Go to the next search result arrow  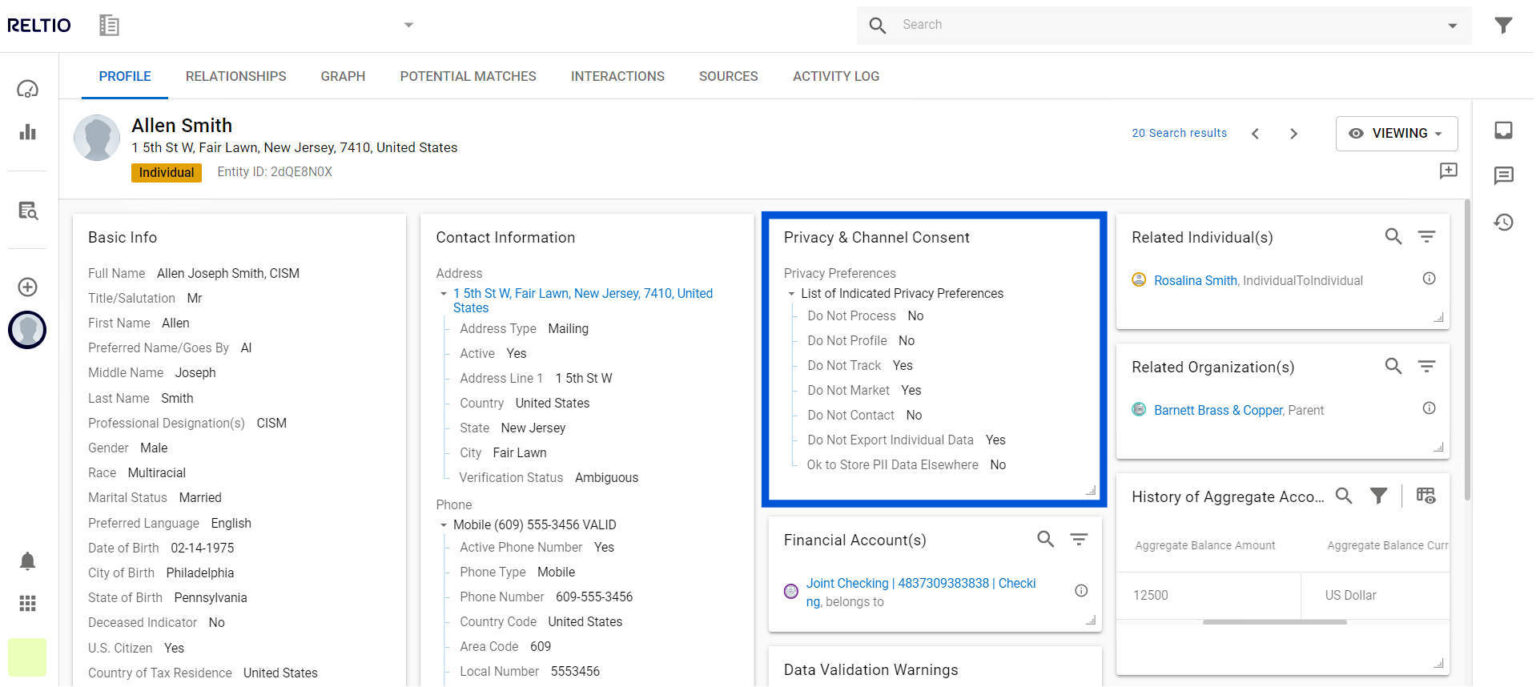click(x=1294, y=134)
